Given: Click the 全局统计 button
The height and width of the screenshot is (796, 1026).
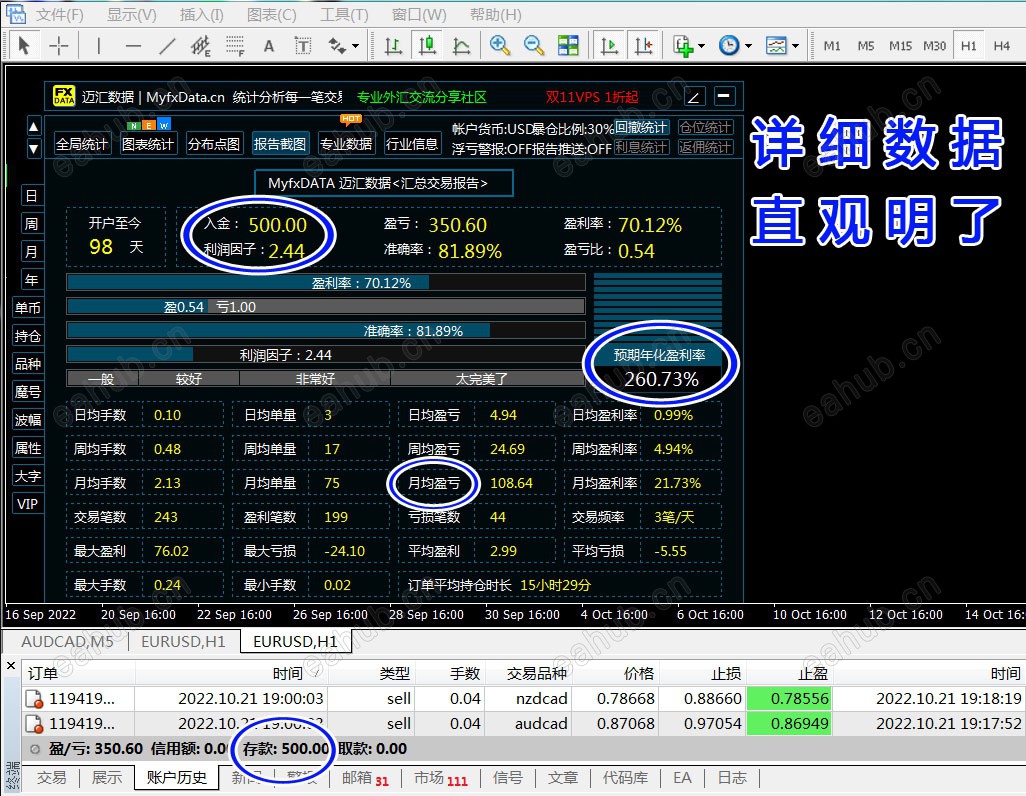Looking at the screenshot, I should (82, 144).
